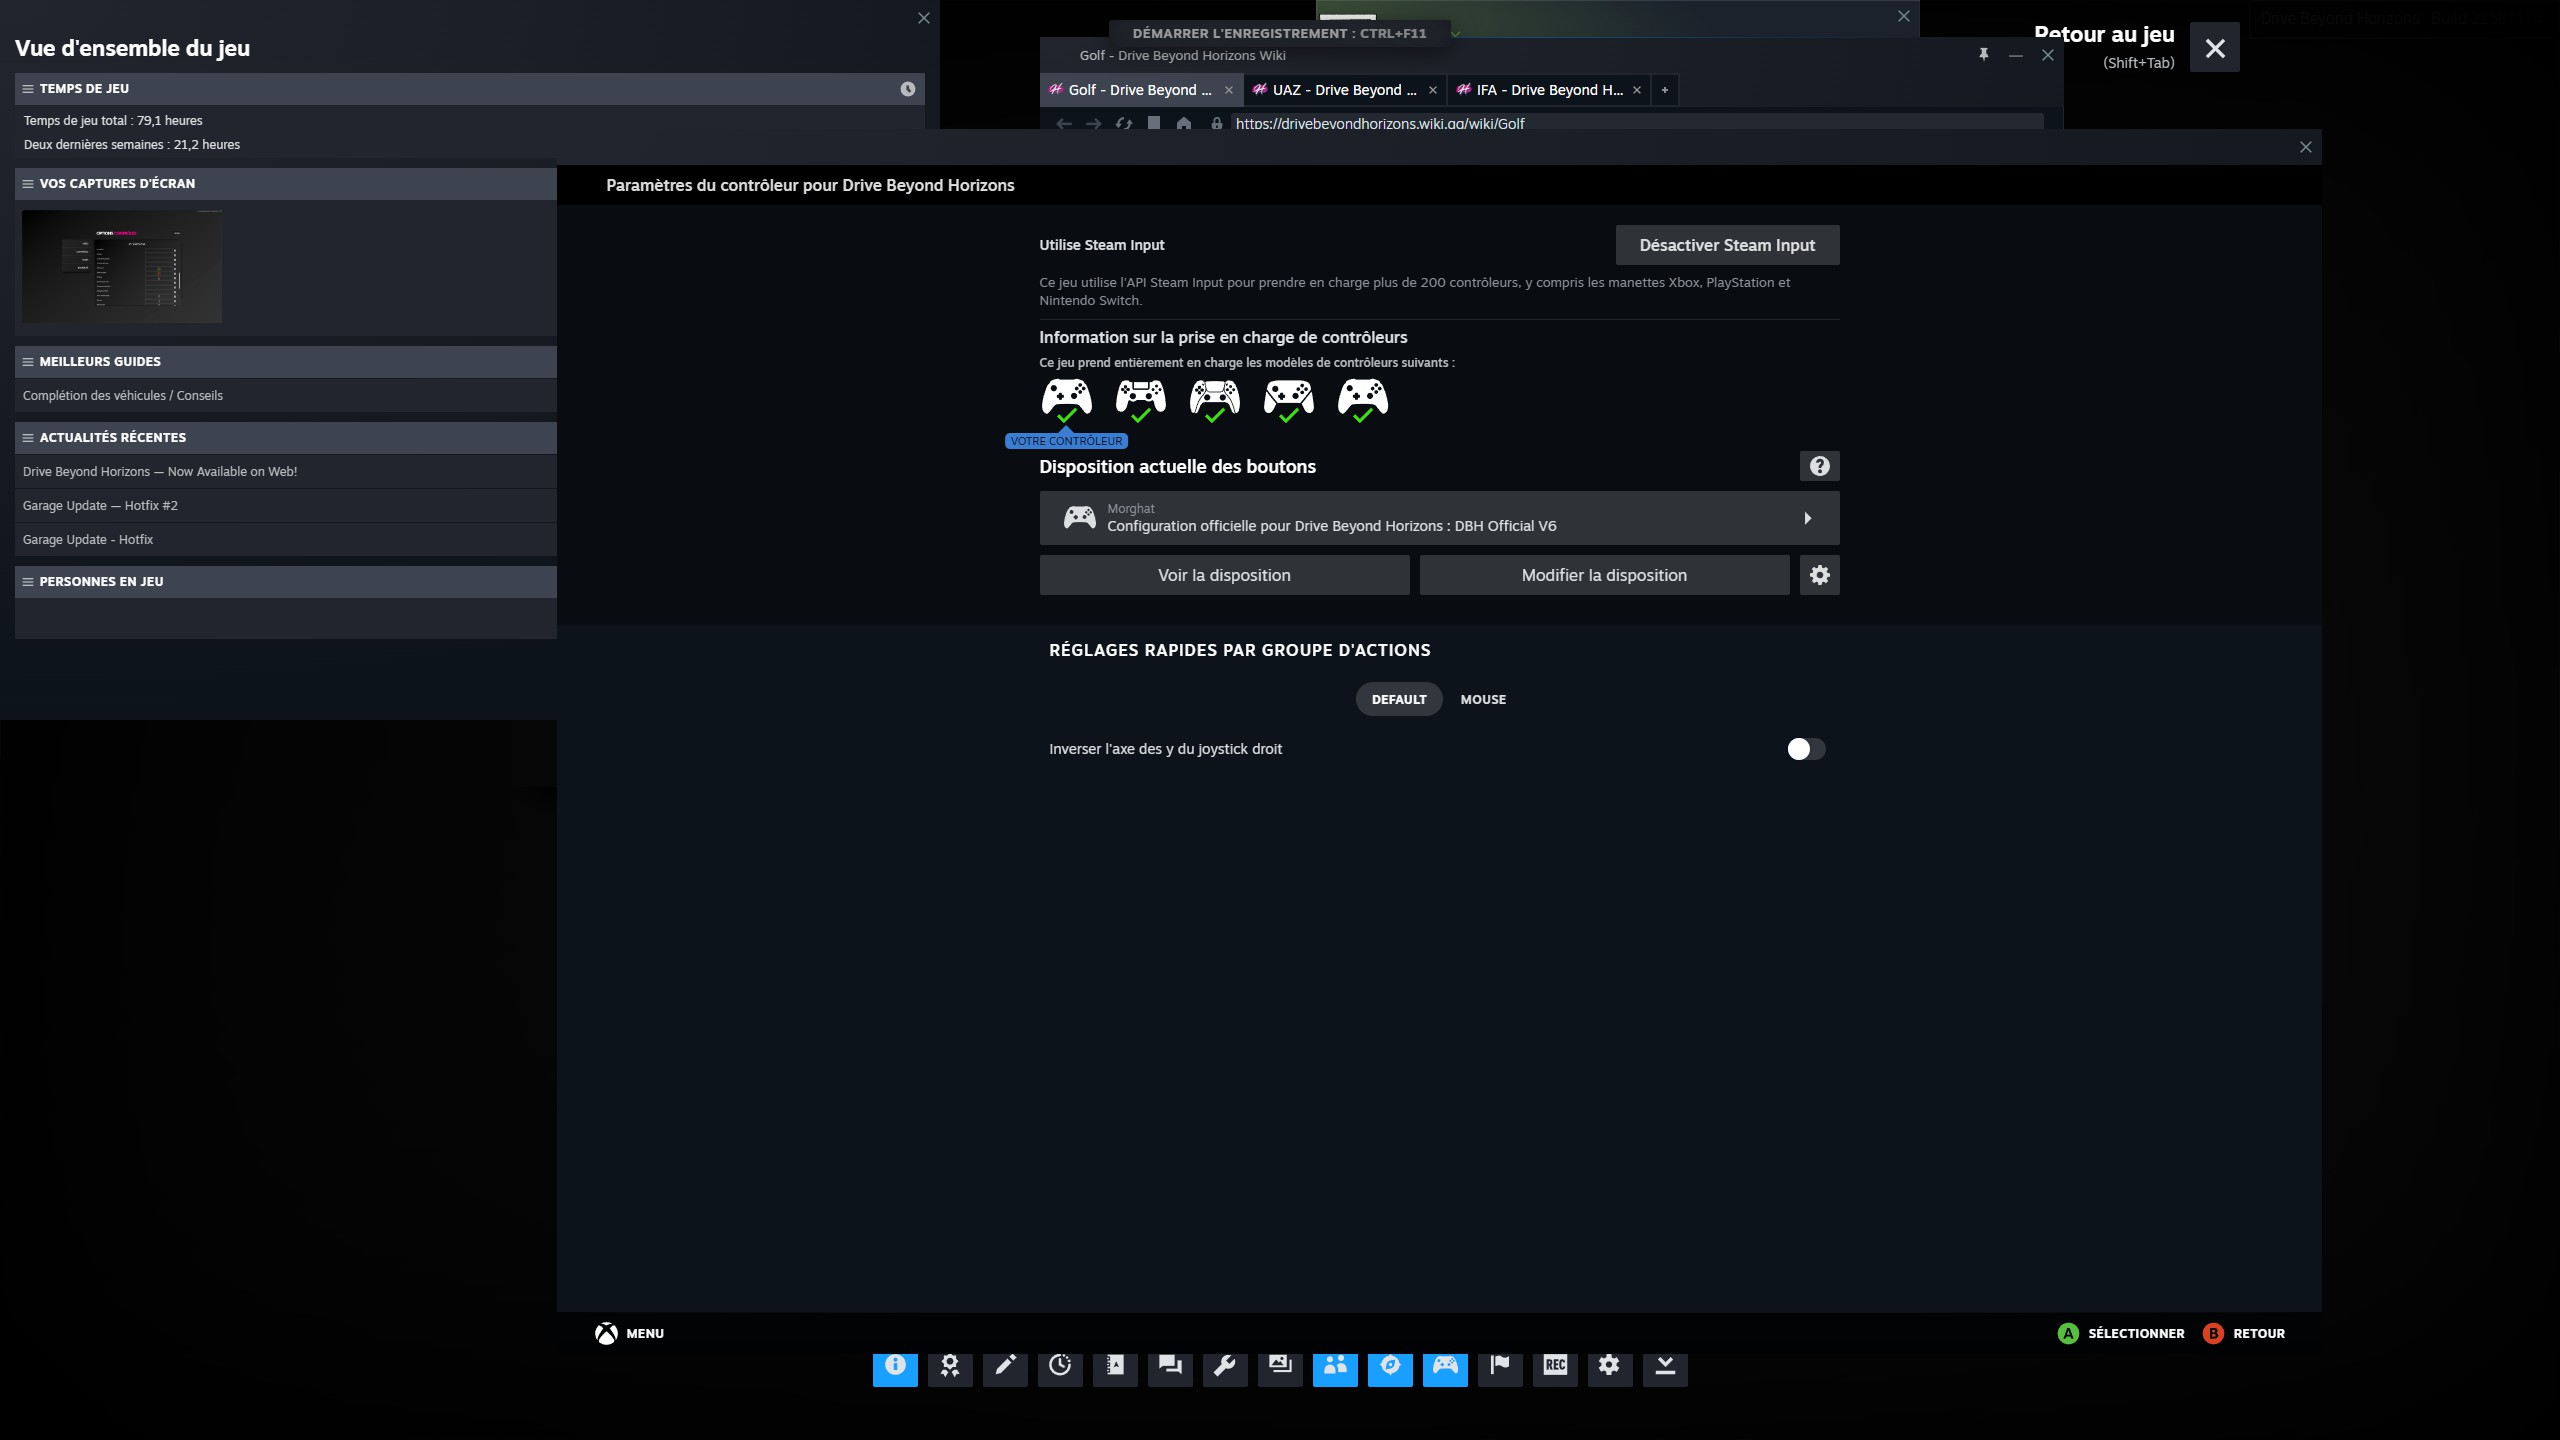Open the guides notebook icon in overlay toolbar
2560x1440 pixels.
[1115, 1366]
